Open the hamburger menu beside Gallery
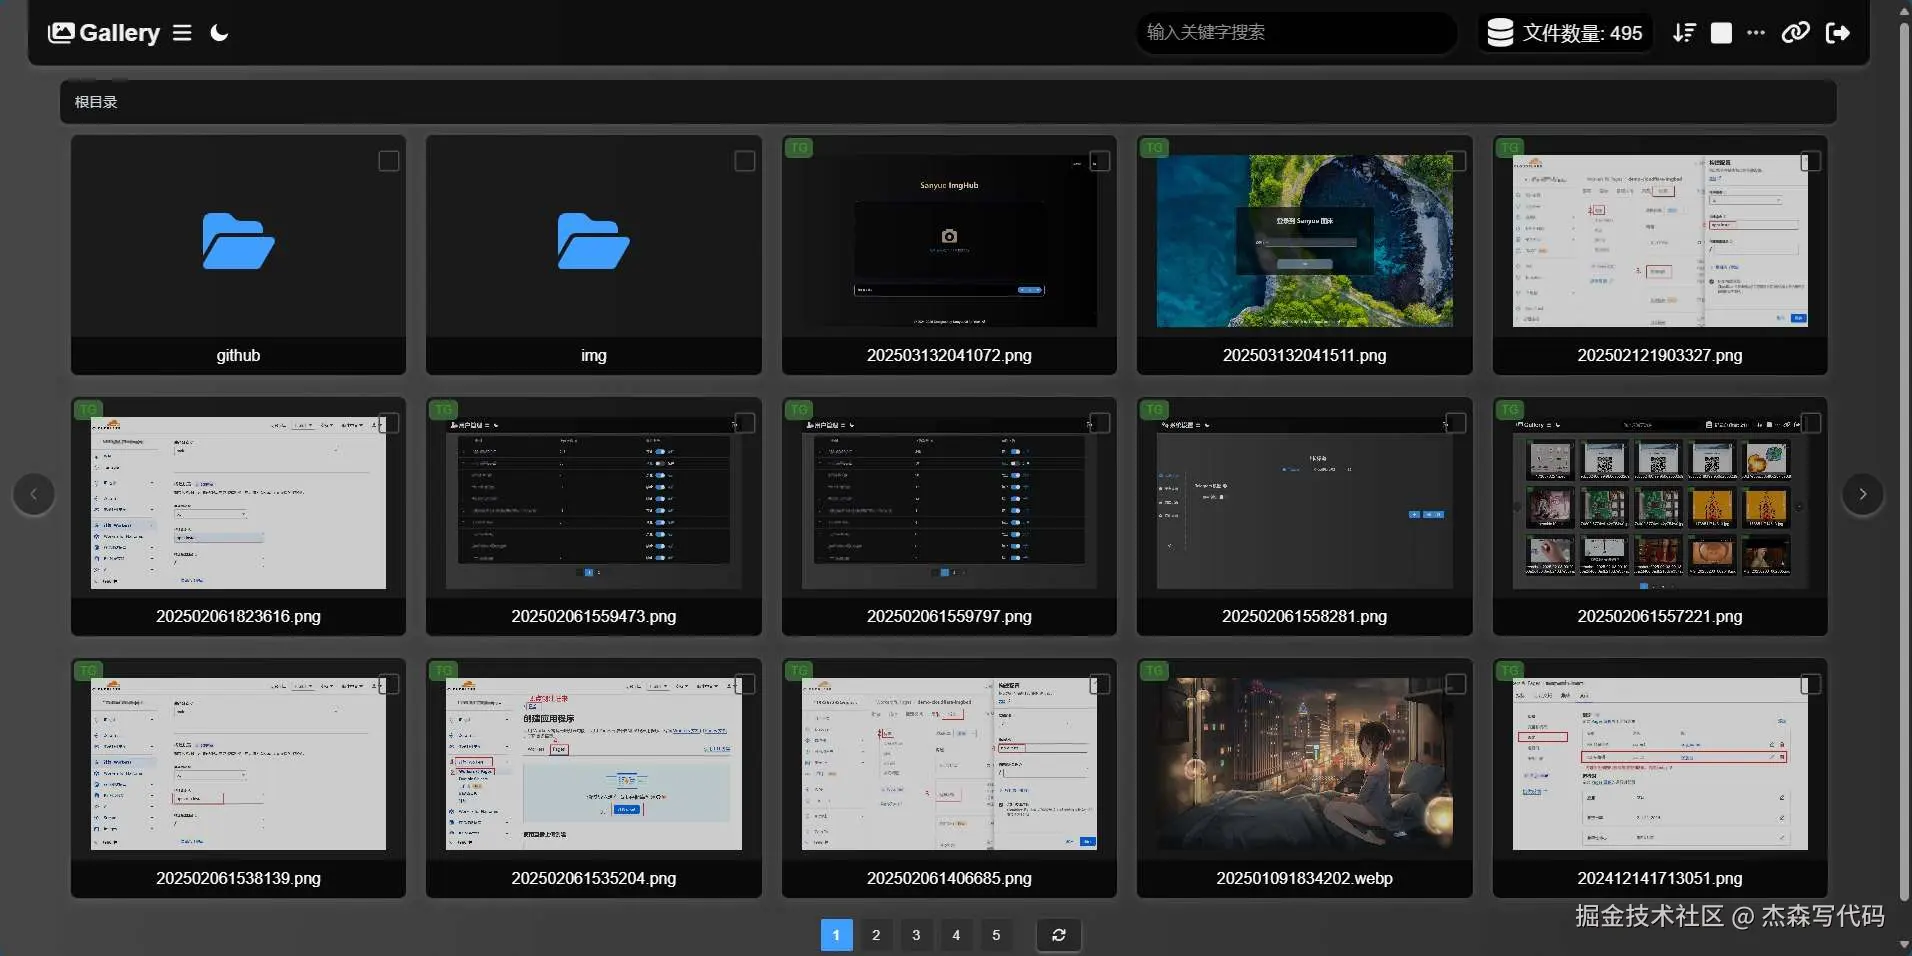The height and width of the screenshot is (956, 1912). (x=182, y=33)
